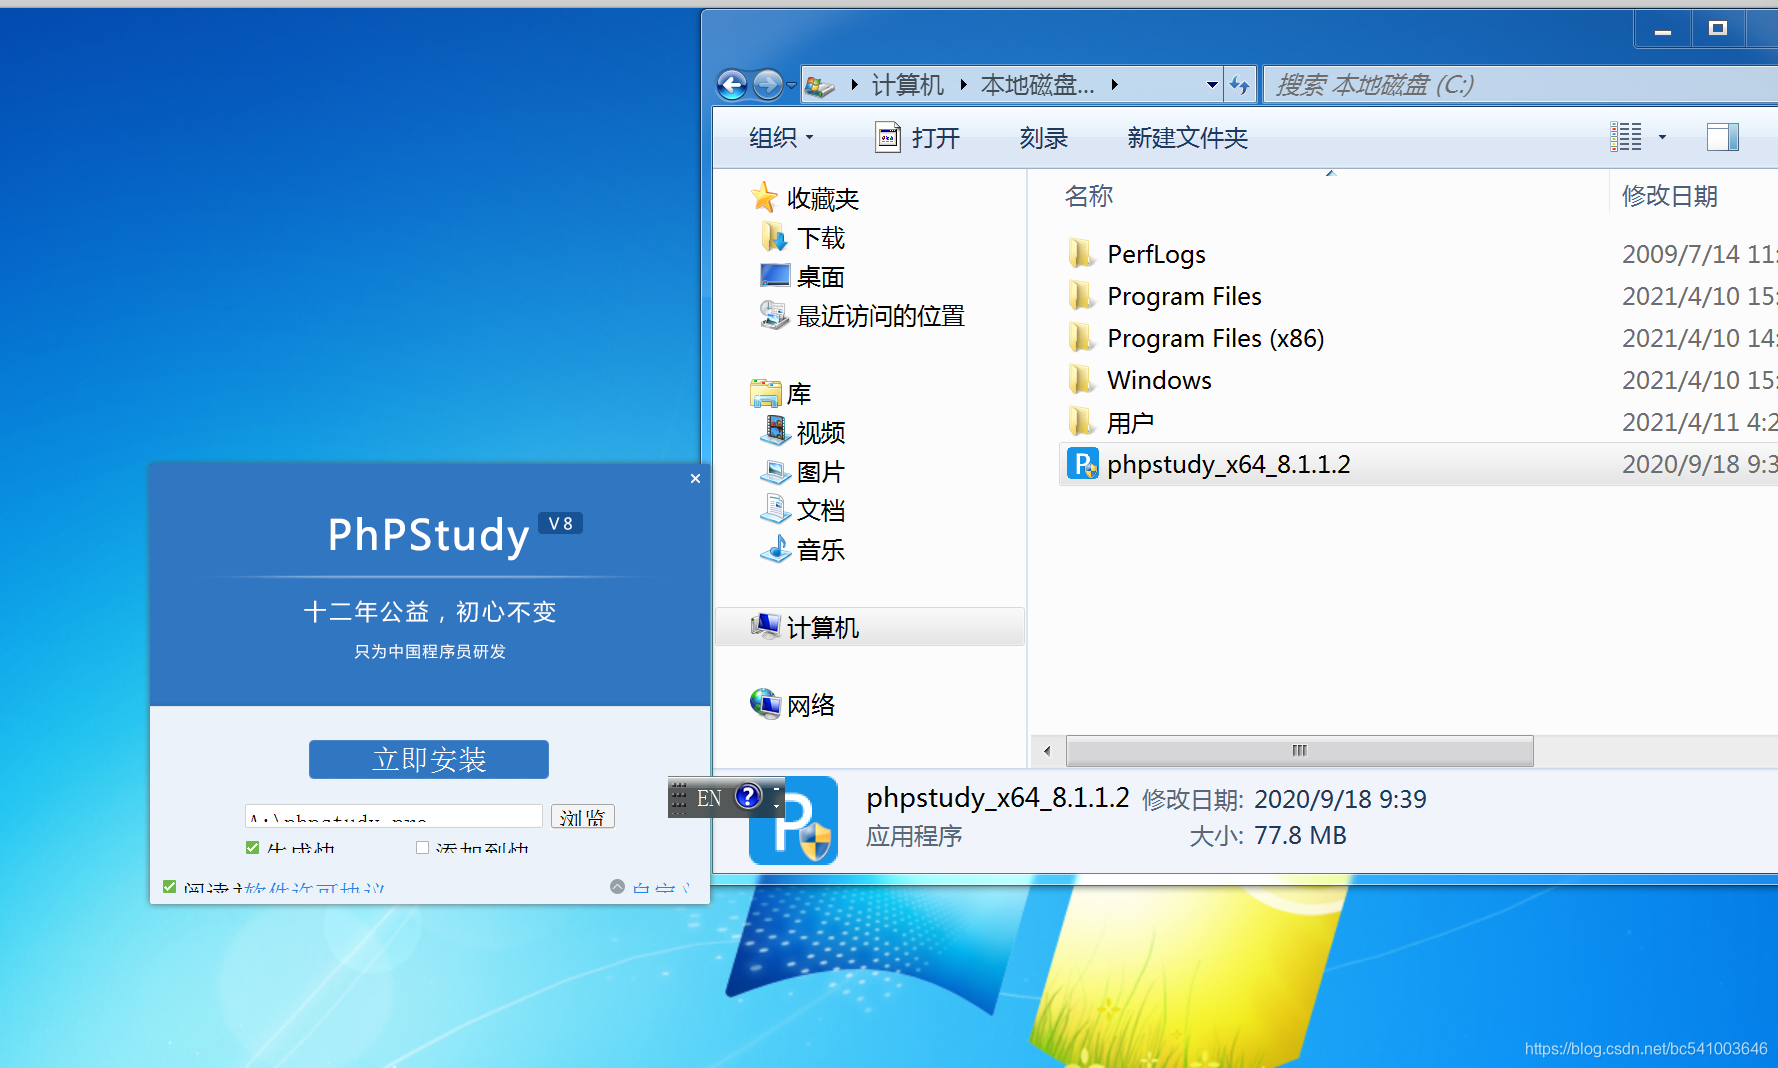The image size is (1778, 1068).
Task: Click EN language indicator on language bar
Action: (709, 798)
